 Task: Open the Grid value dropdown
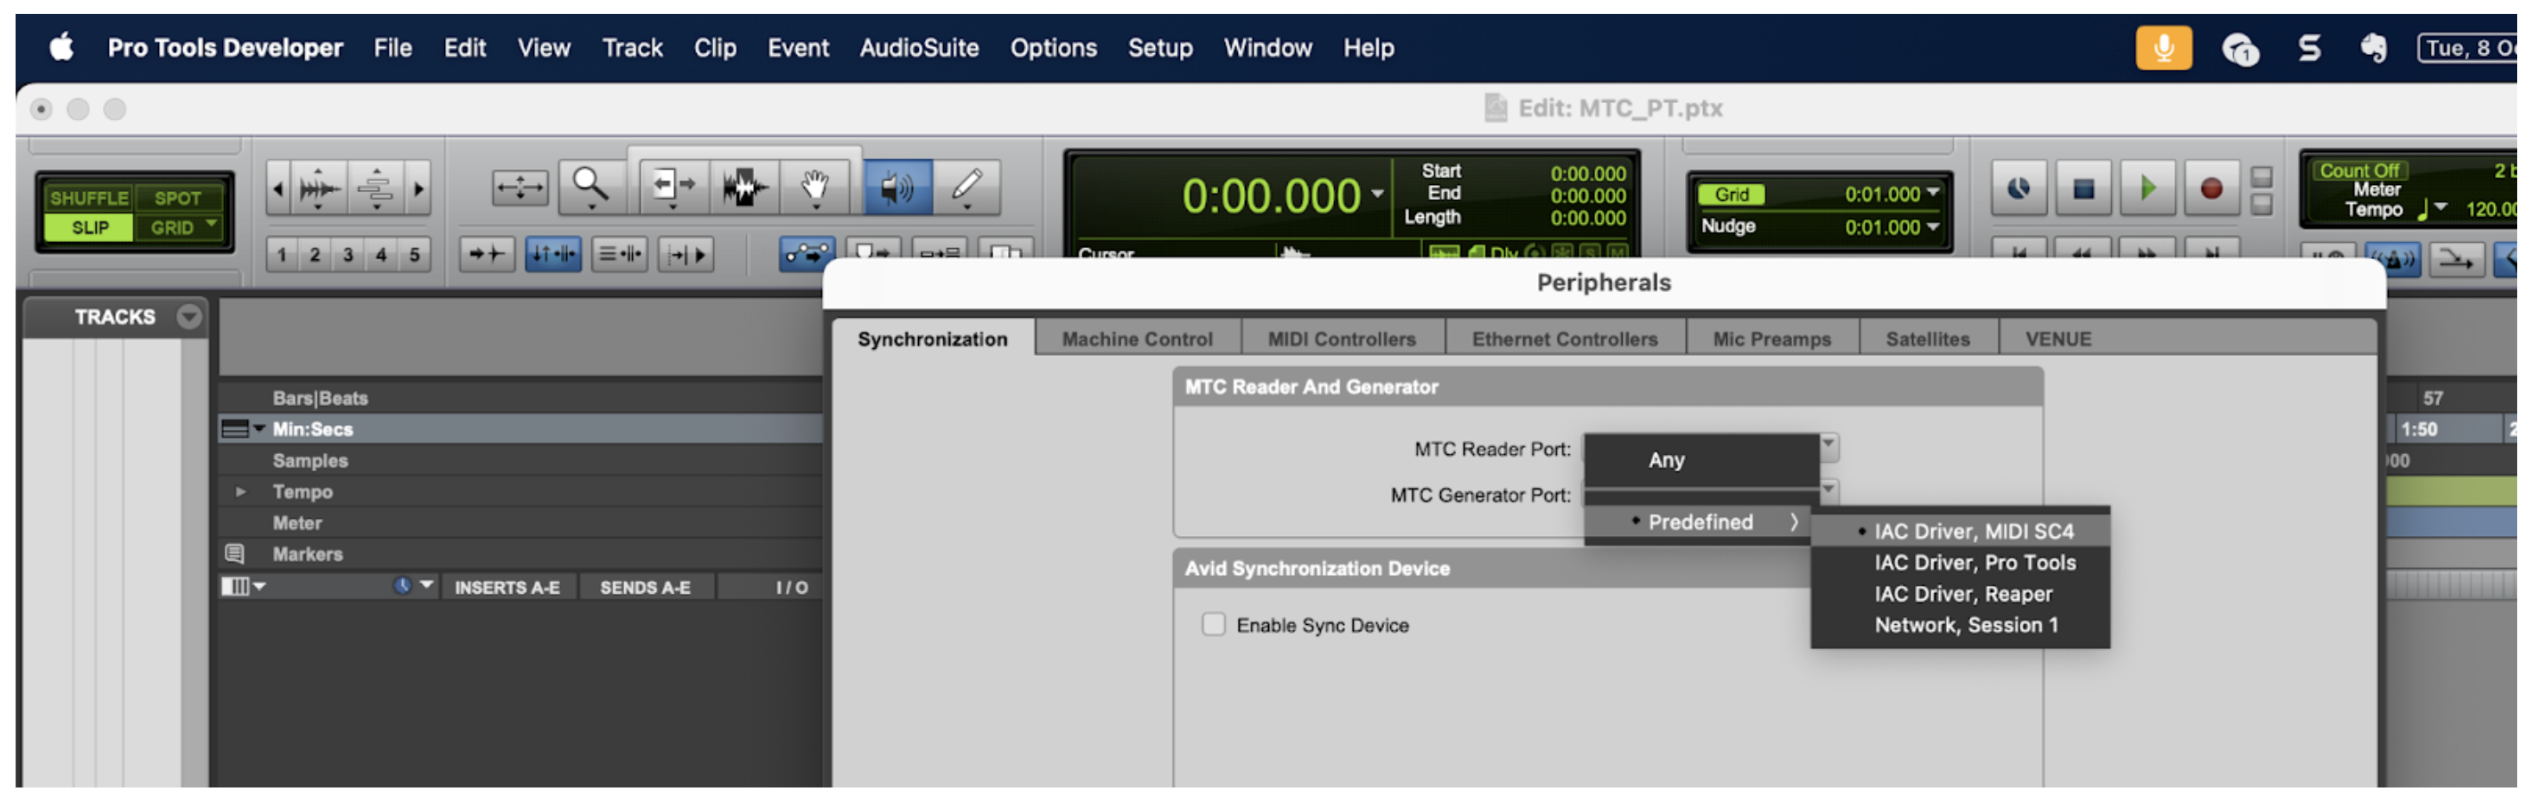pyautogui.click(x=1932, y=194)
